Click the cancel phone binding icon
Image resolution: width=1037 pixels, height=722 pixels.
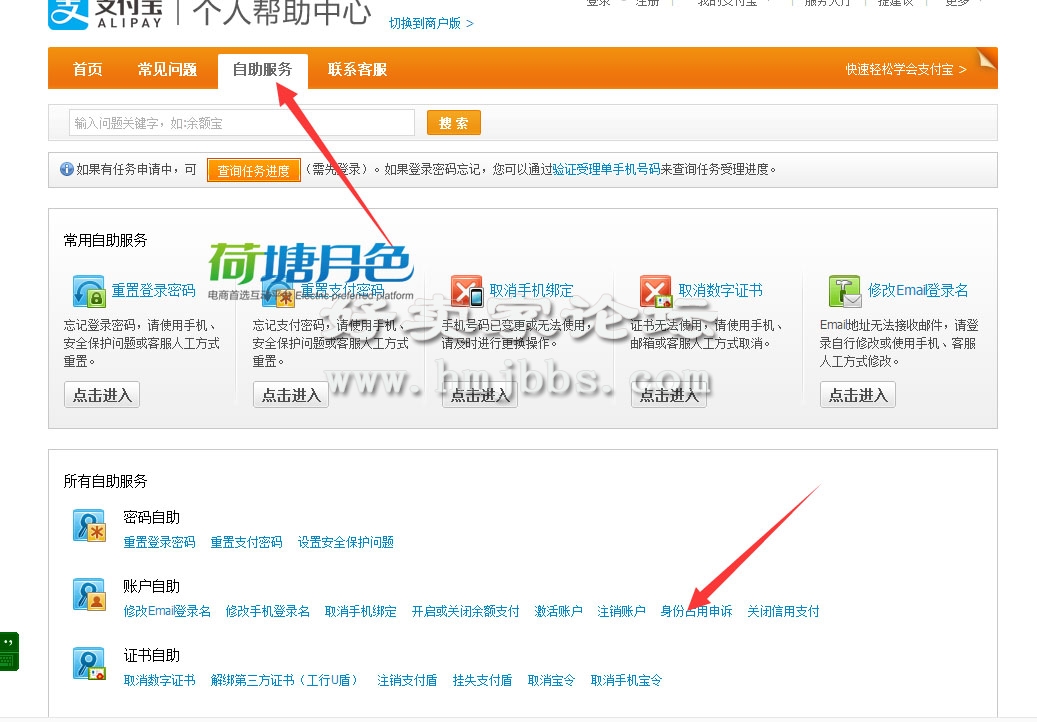pos(466,291)
